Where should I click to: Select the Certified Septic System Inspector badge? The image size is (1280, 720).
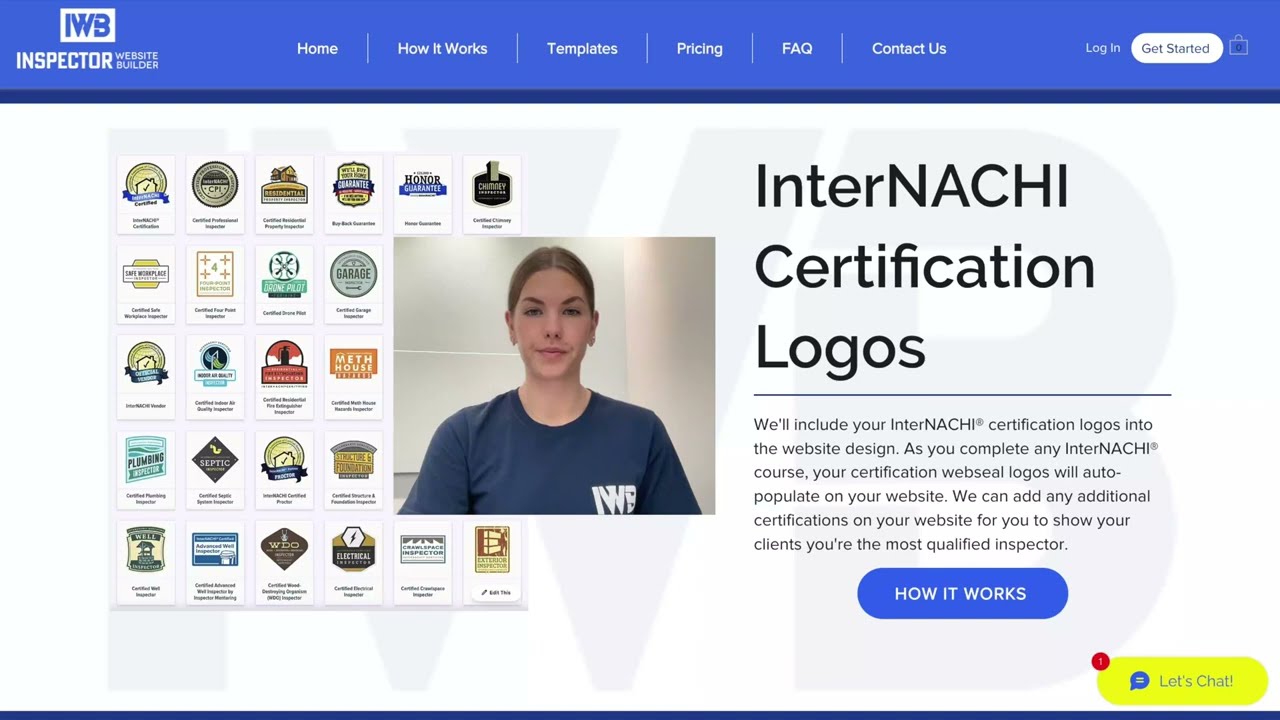(x=215, y=470)
